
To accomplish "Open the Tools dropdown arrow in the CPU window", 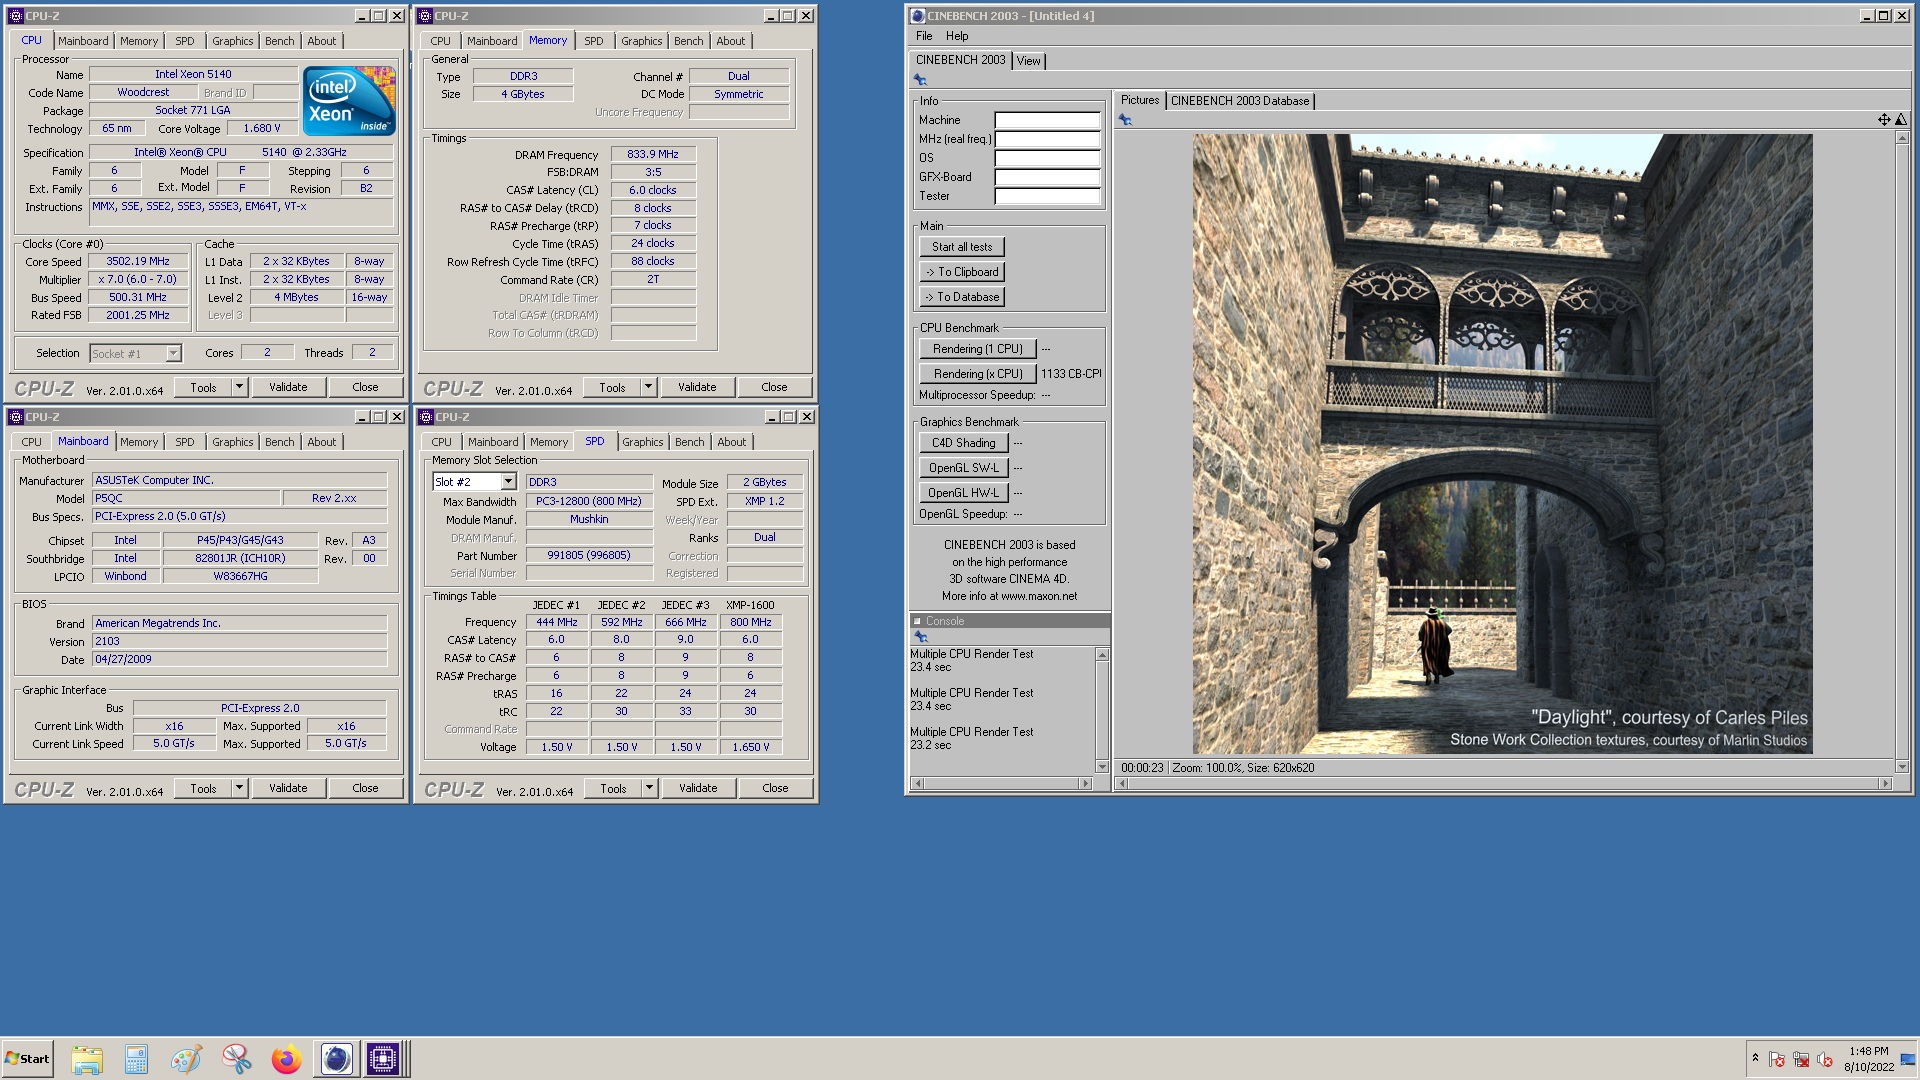I will point(239,387).
